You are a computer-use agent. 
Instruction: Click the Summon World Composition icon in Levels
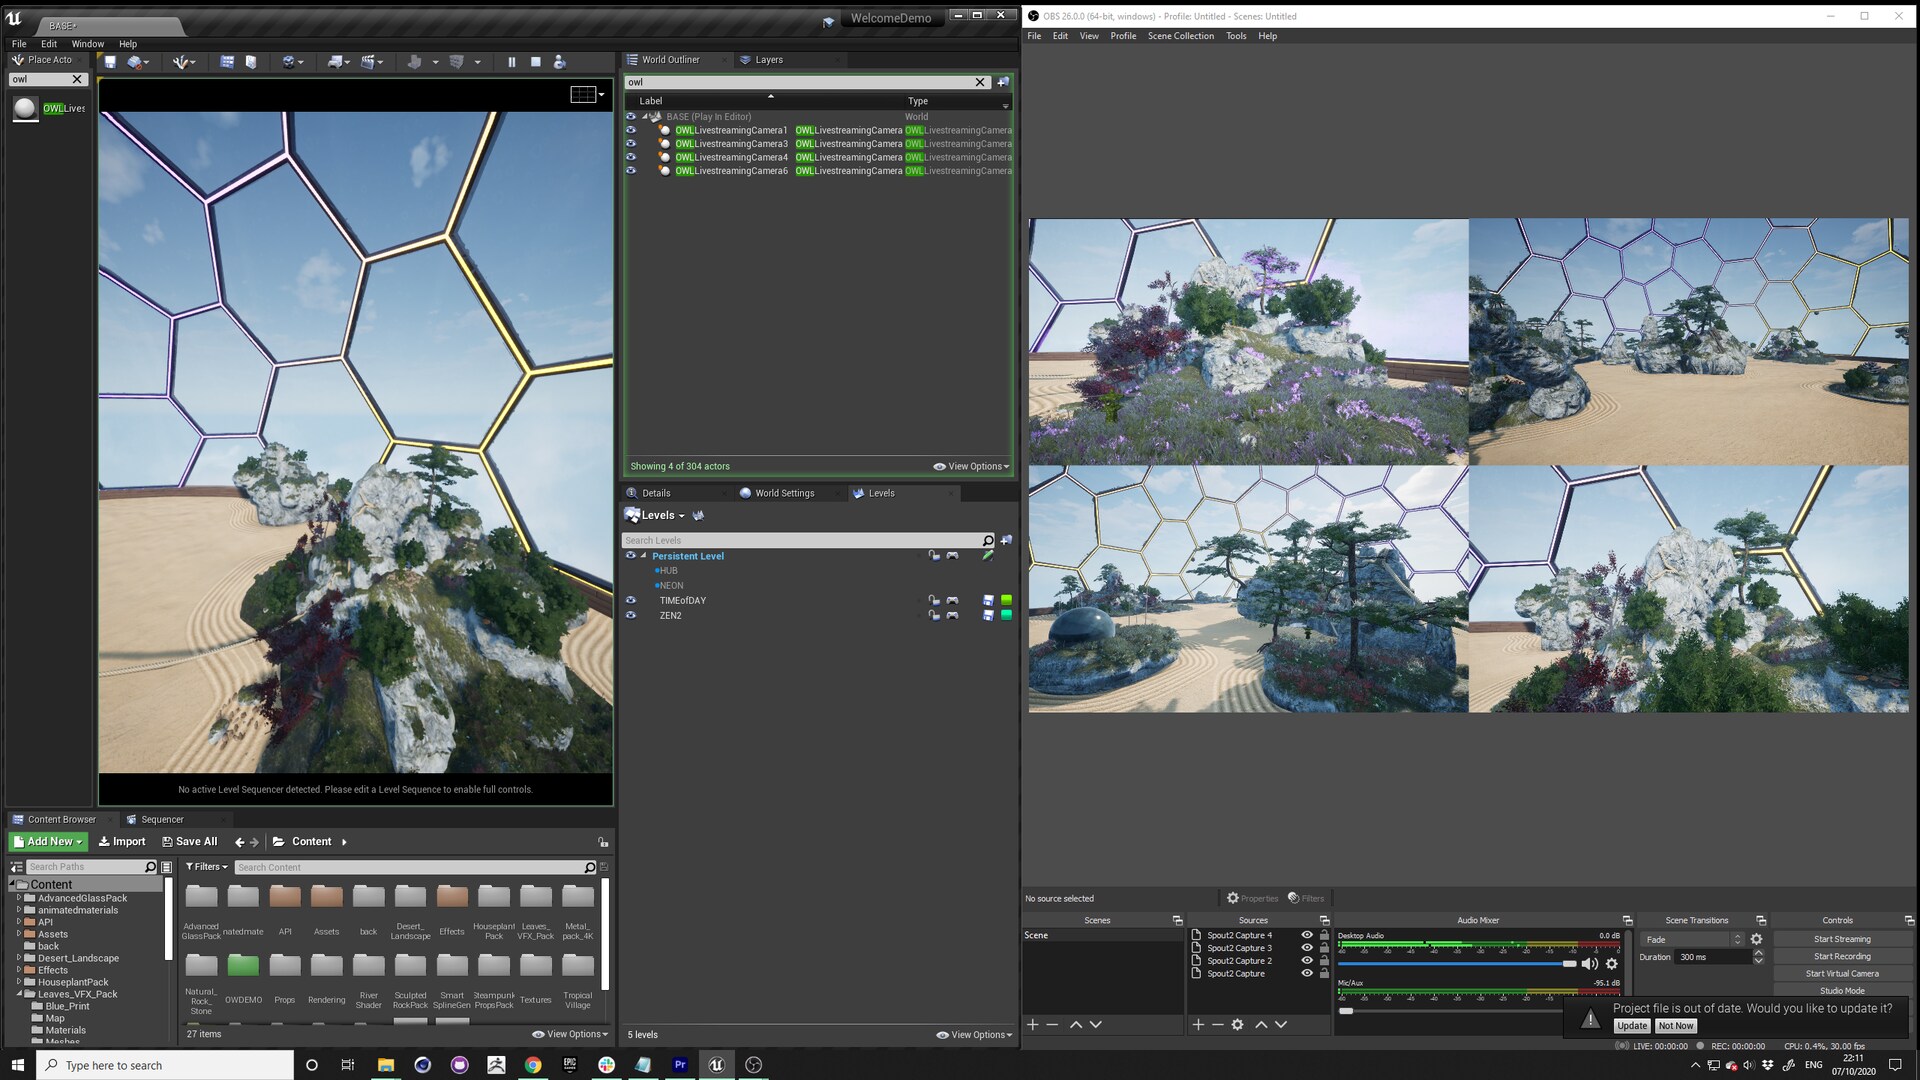[698, 515]
